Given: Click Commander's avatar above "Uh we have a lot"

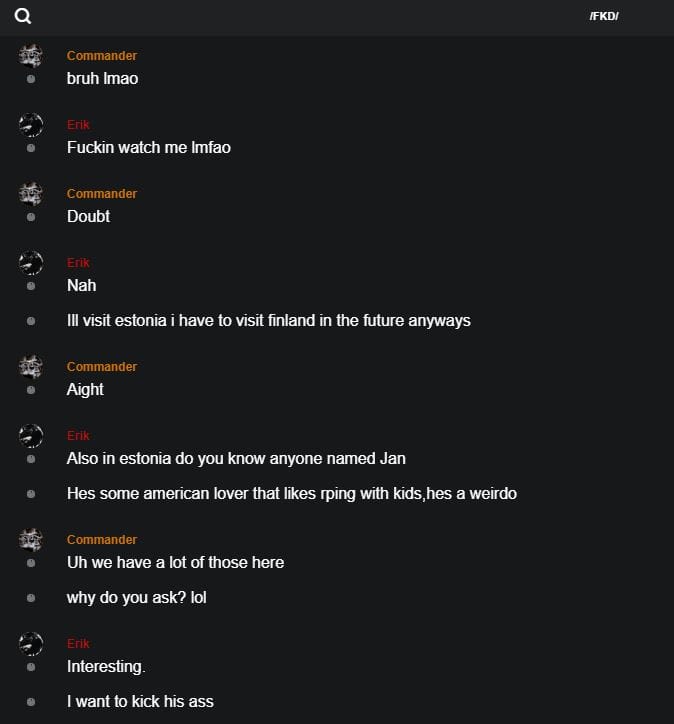Looking at the screenshot, I should (31, 539).
